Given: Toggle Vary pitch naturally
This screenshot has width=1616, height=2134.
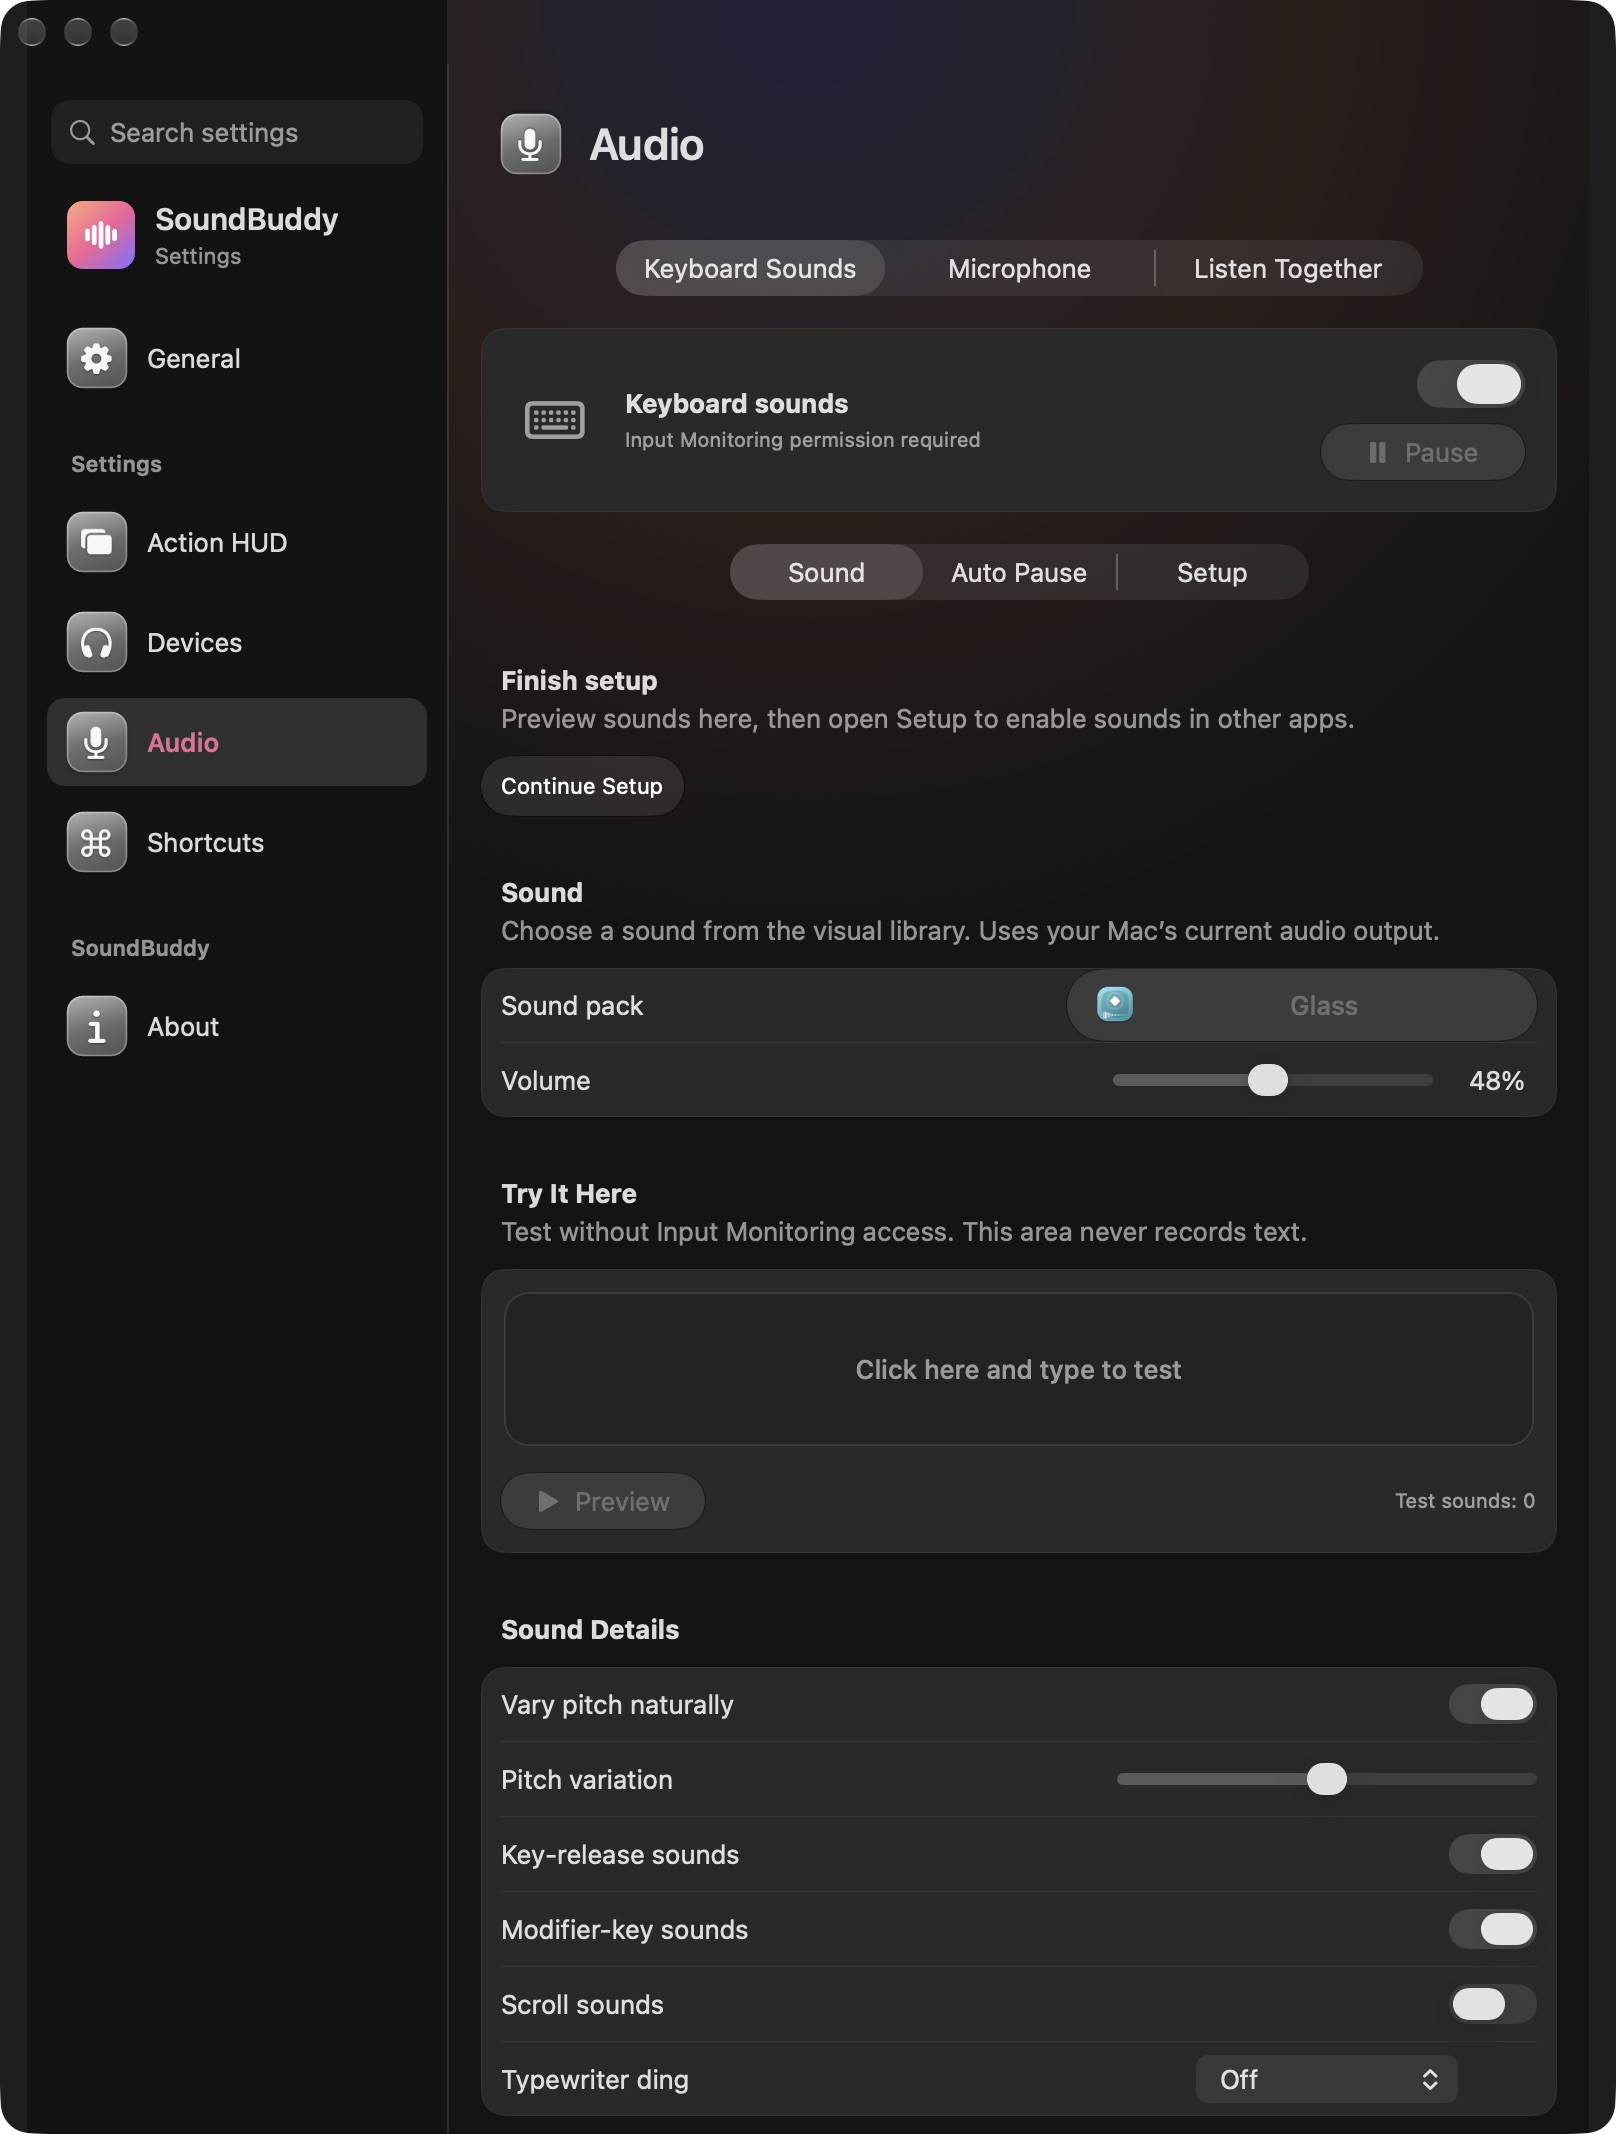Looking at the screenshot, I should click(x=1492, y=1704).
